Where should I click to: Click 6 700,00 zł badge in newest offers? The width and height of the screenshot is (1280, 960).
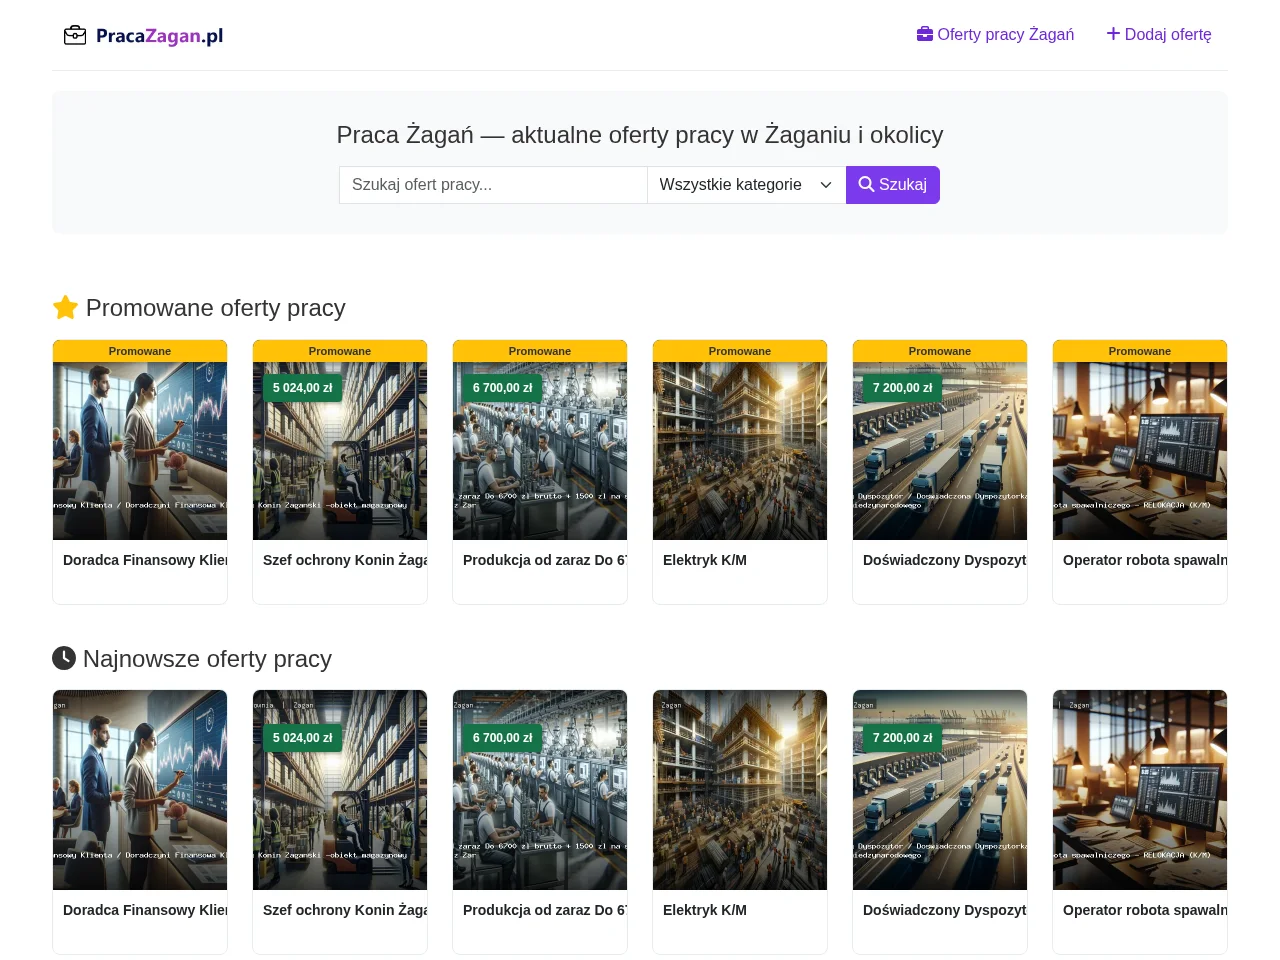503,738
